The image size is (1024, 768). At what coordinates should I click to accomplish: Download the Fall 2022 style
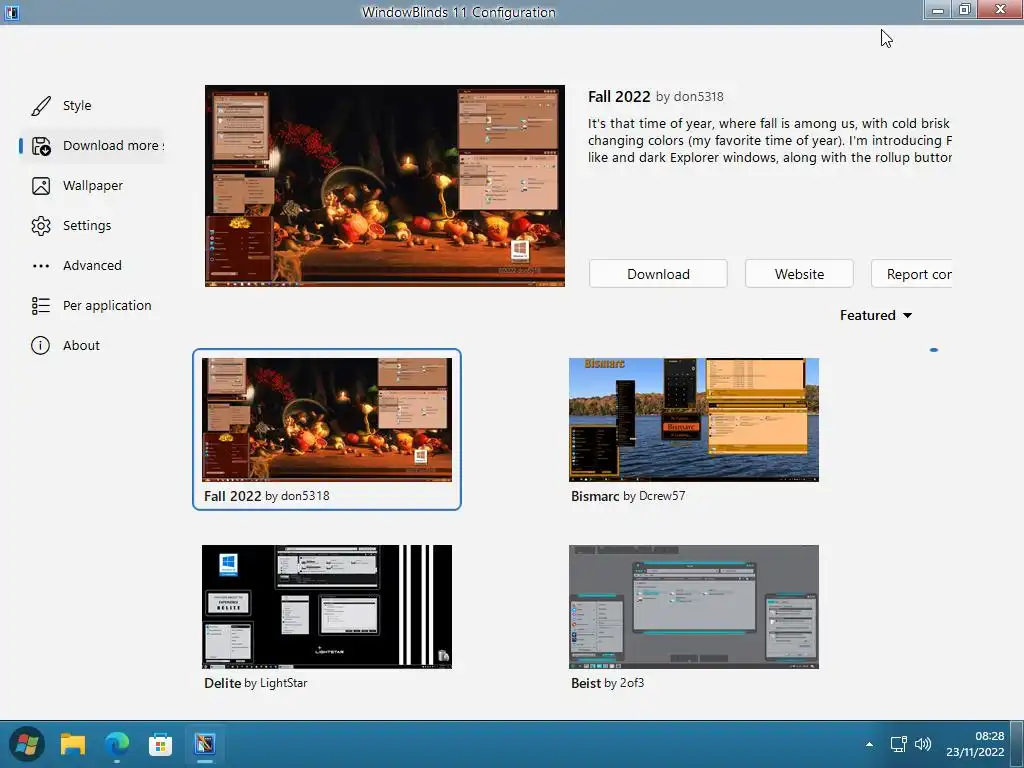click(x=658, y=274)
